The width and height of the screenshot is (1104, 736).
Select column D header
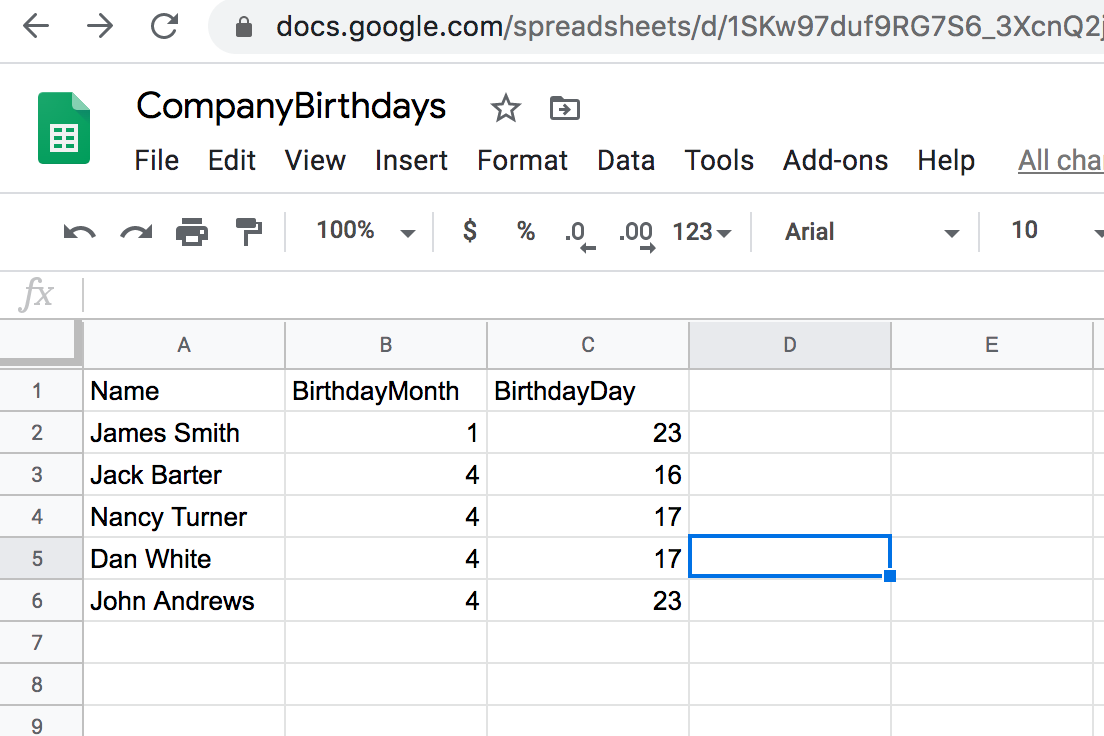[790, 345]
